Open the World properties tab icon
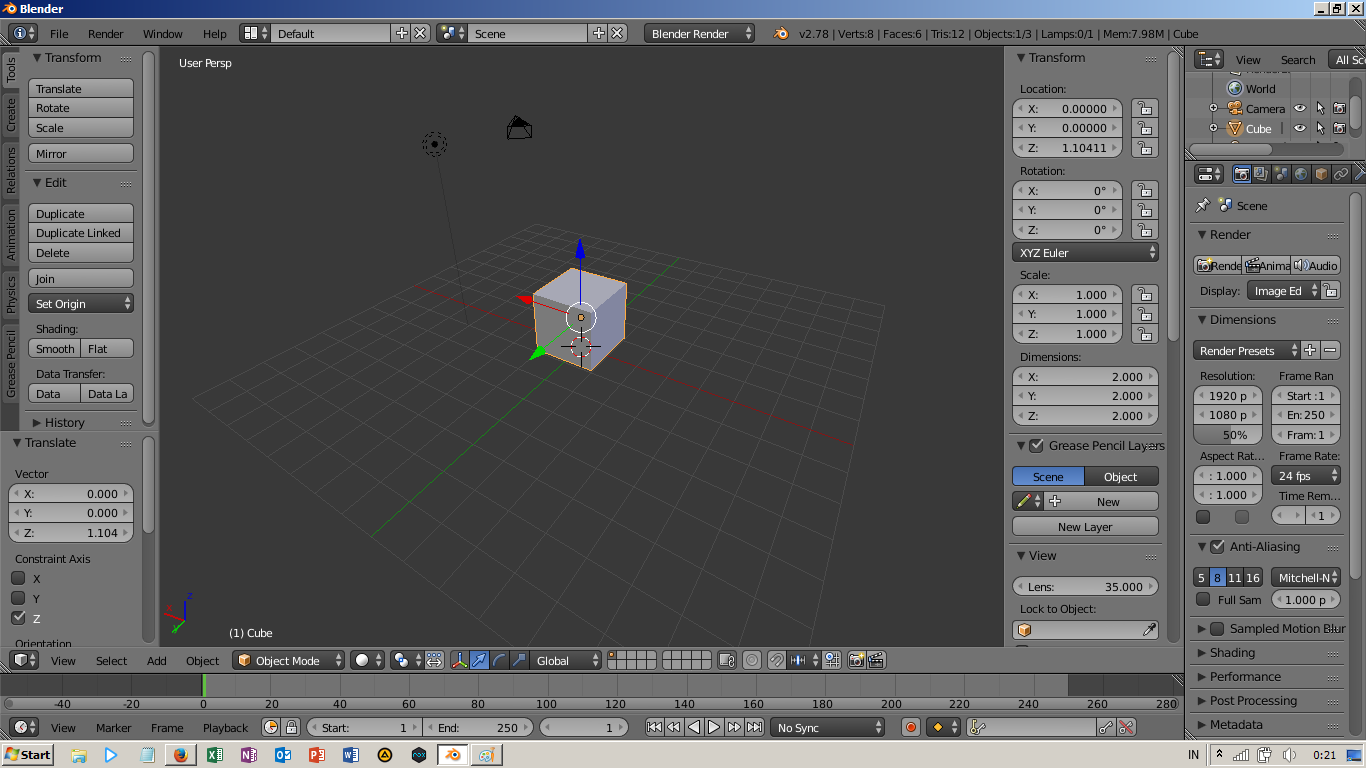This screenshot has width=1366, height=768. coord(1301,174)
